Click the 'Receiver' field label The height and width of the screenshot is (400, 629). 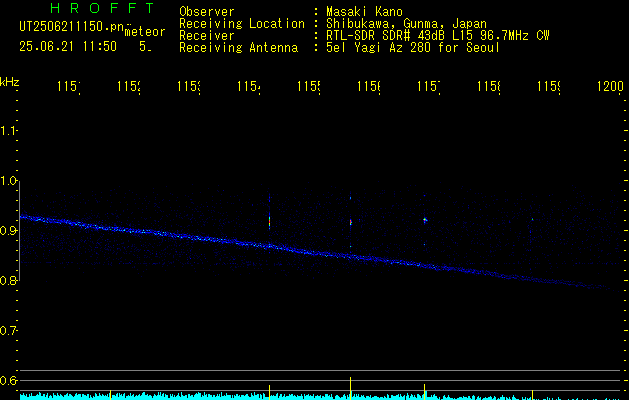tap(207, 36)
